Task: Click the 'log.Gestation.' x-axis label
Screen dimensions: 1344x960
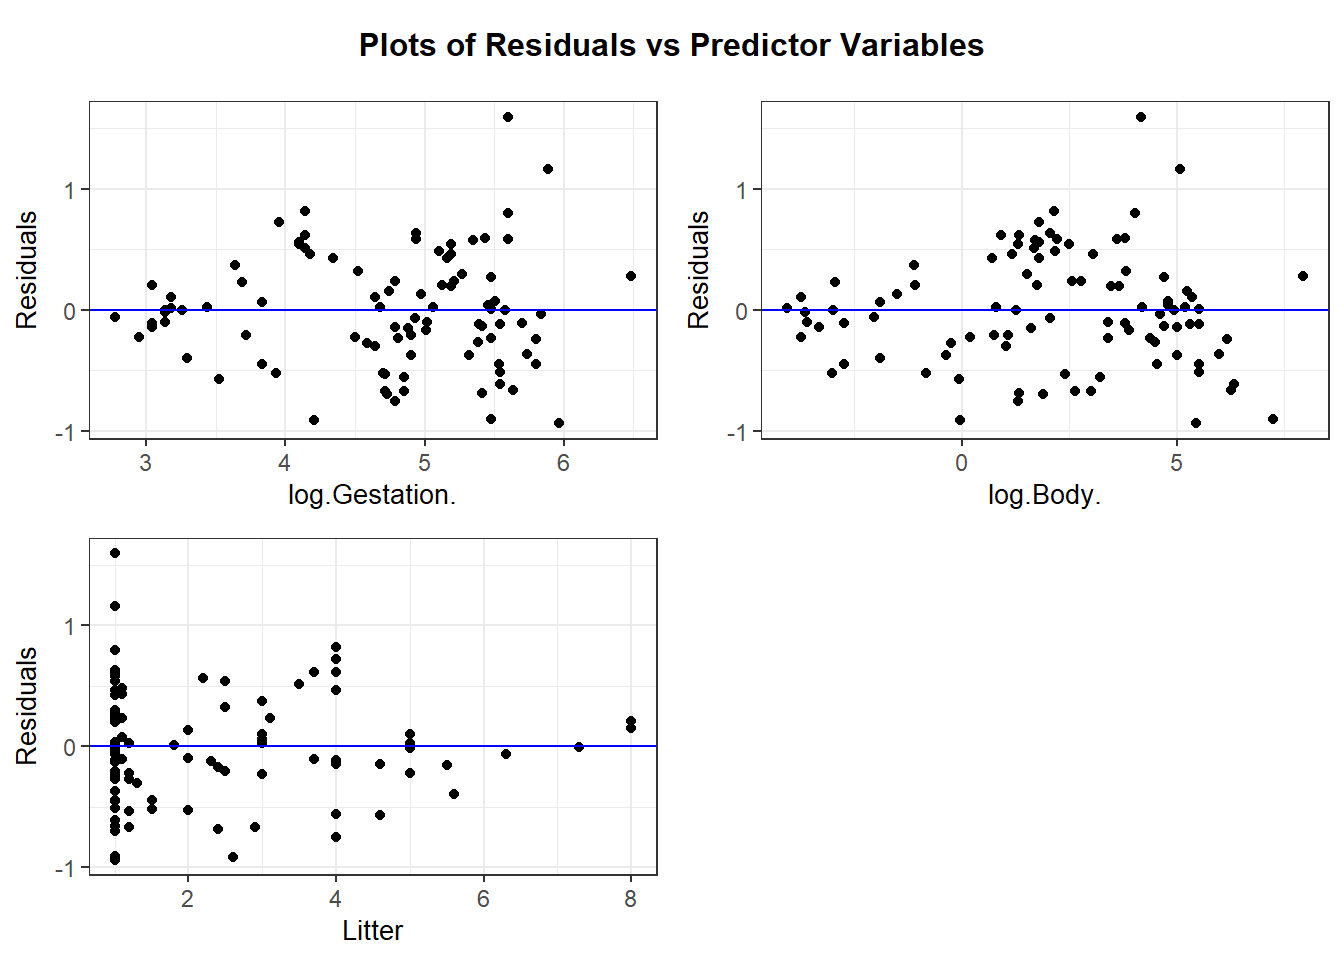Action: click(372, 495)
